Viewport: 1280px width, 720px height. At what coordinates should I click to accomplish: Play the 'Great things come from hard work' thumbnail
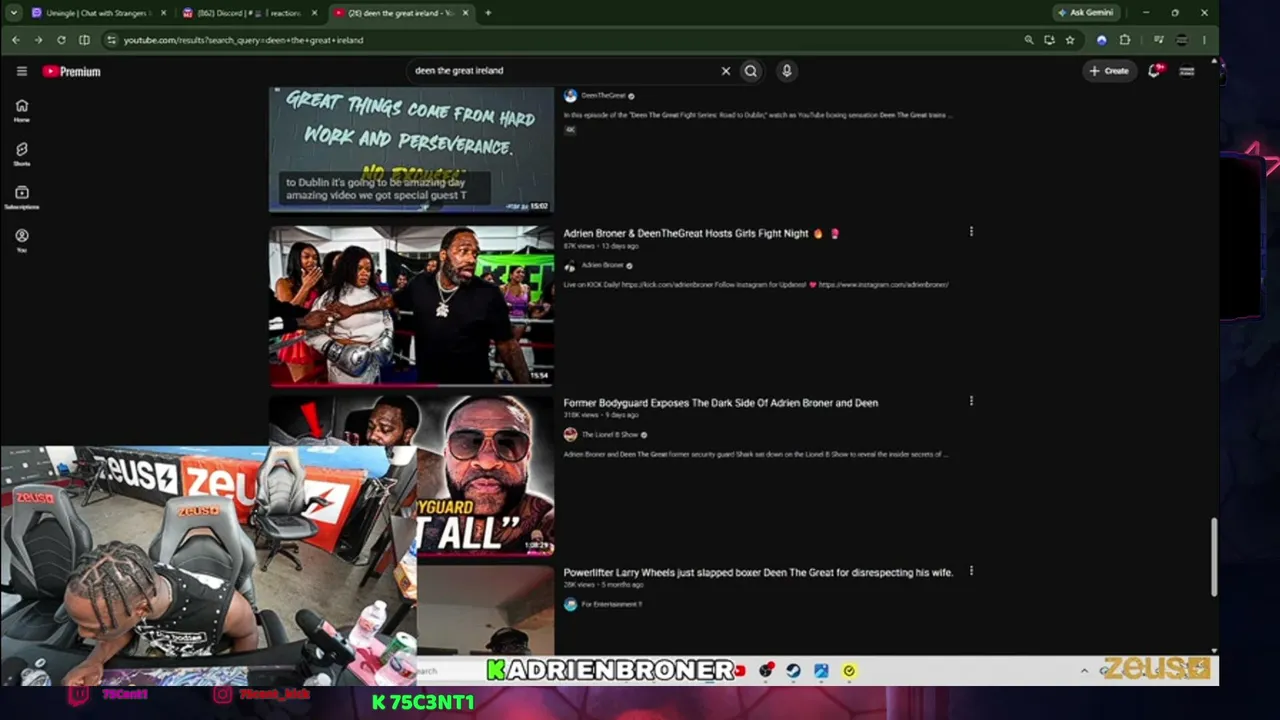tap(411, 150)
